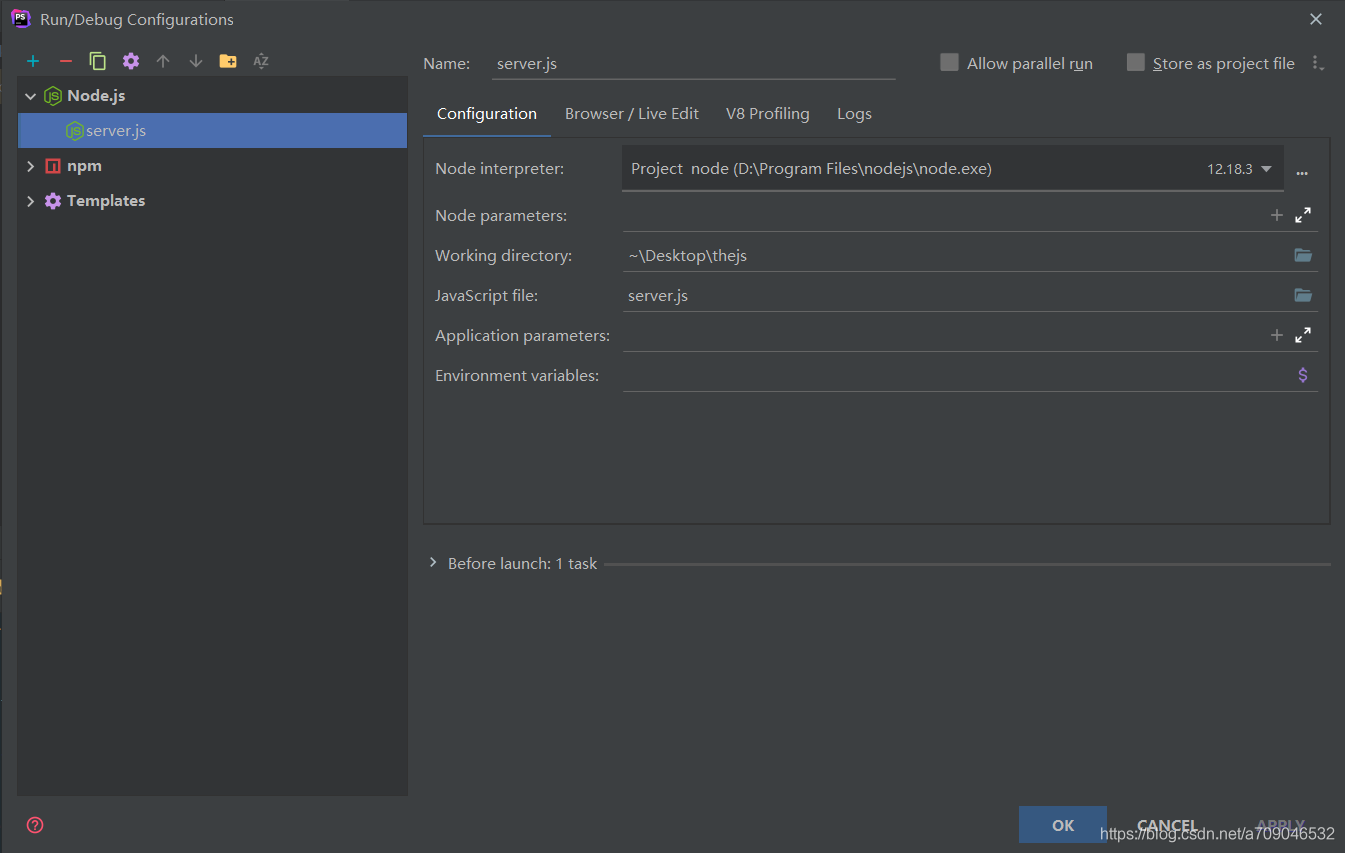Open the Node interpreter dropdown
Viewport: 1345px width, 853px height.
[1267, 168]
